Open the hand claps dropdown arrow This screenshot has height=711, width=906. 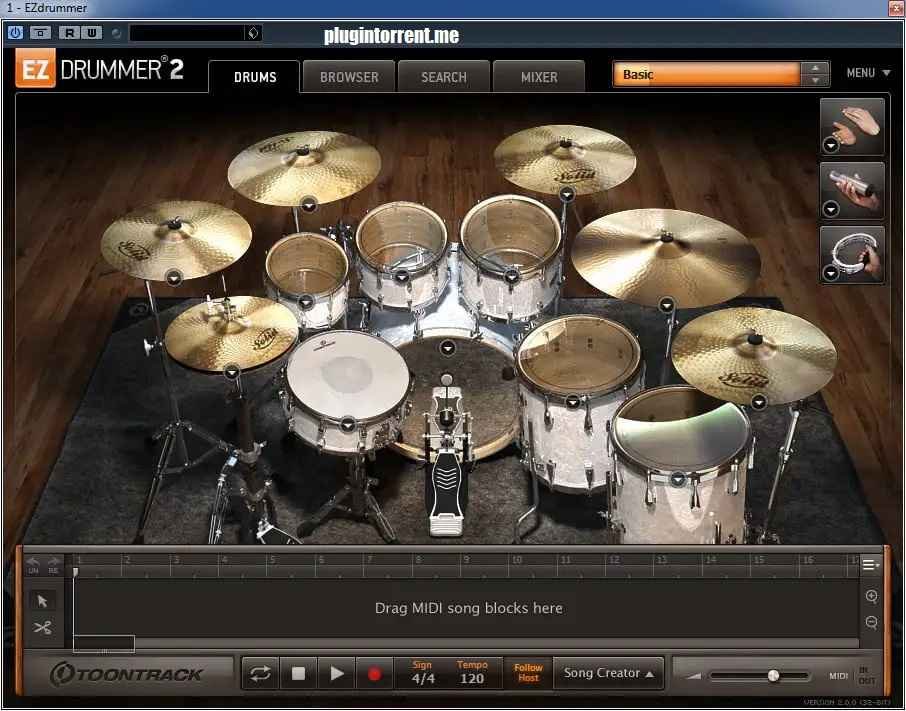(831, 145)
